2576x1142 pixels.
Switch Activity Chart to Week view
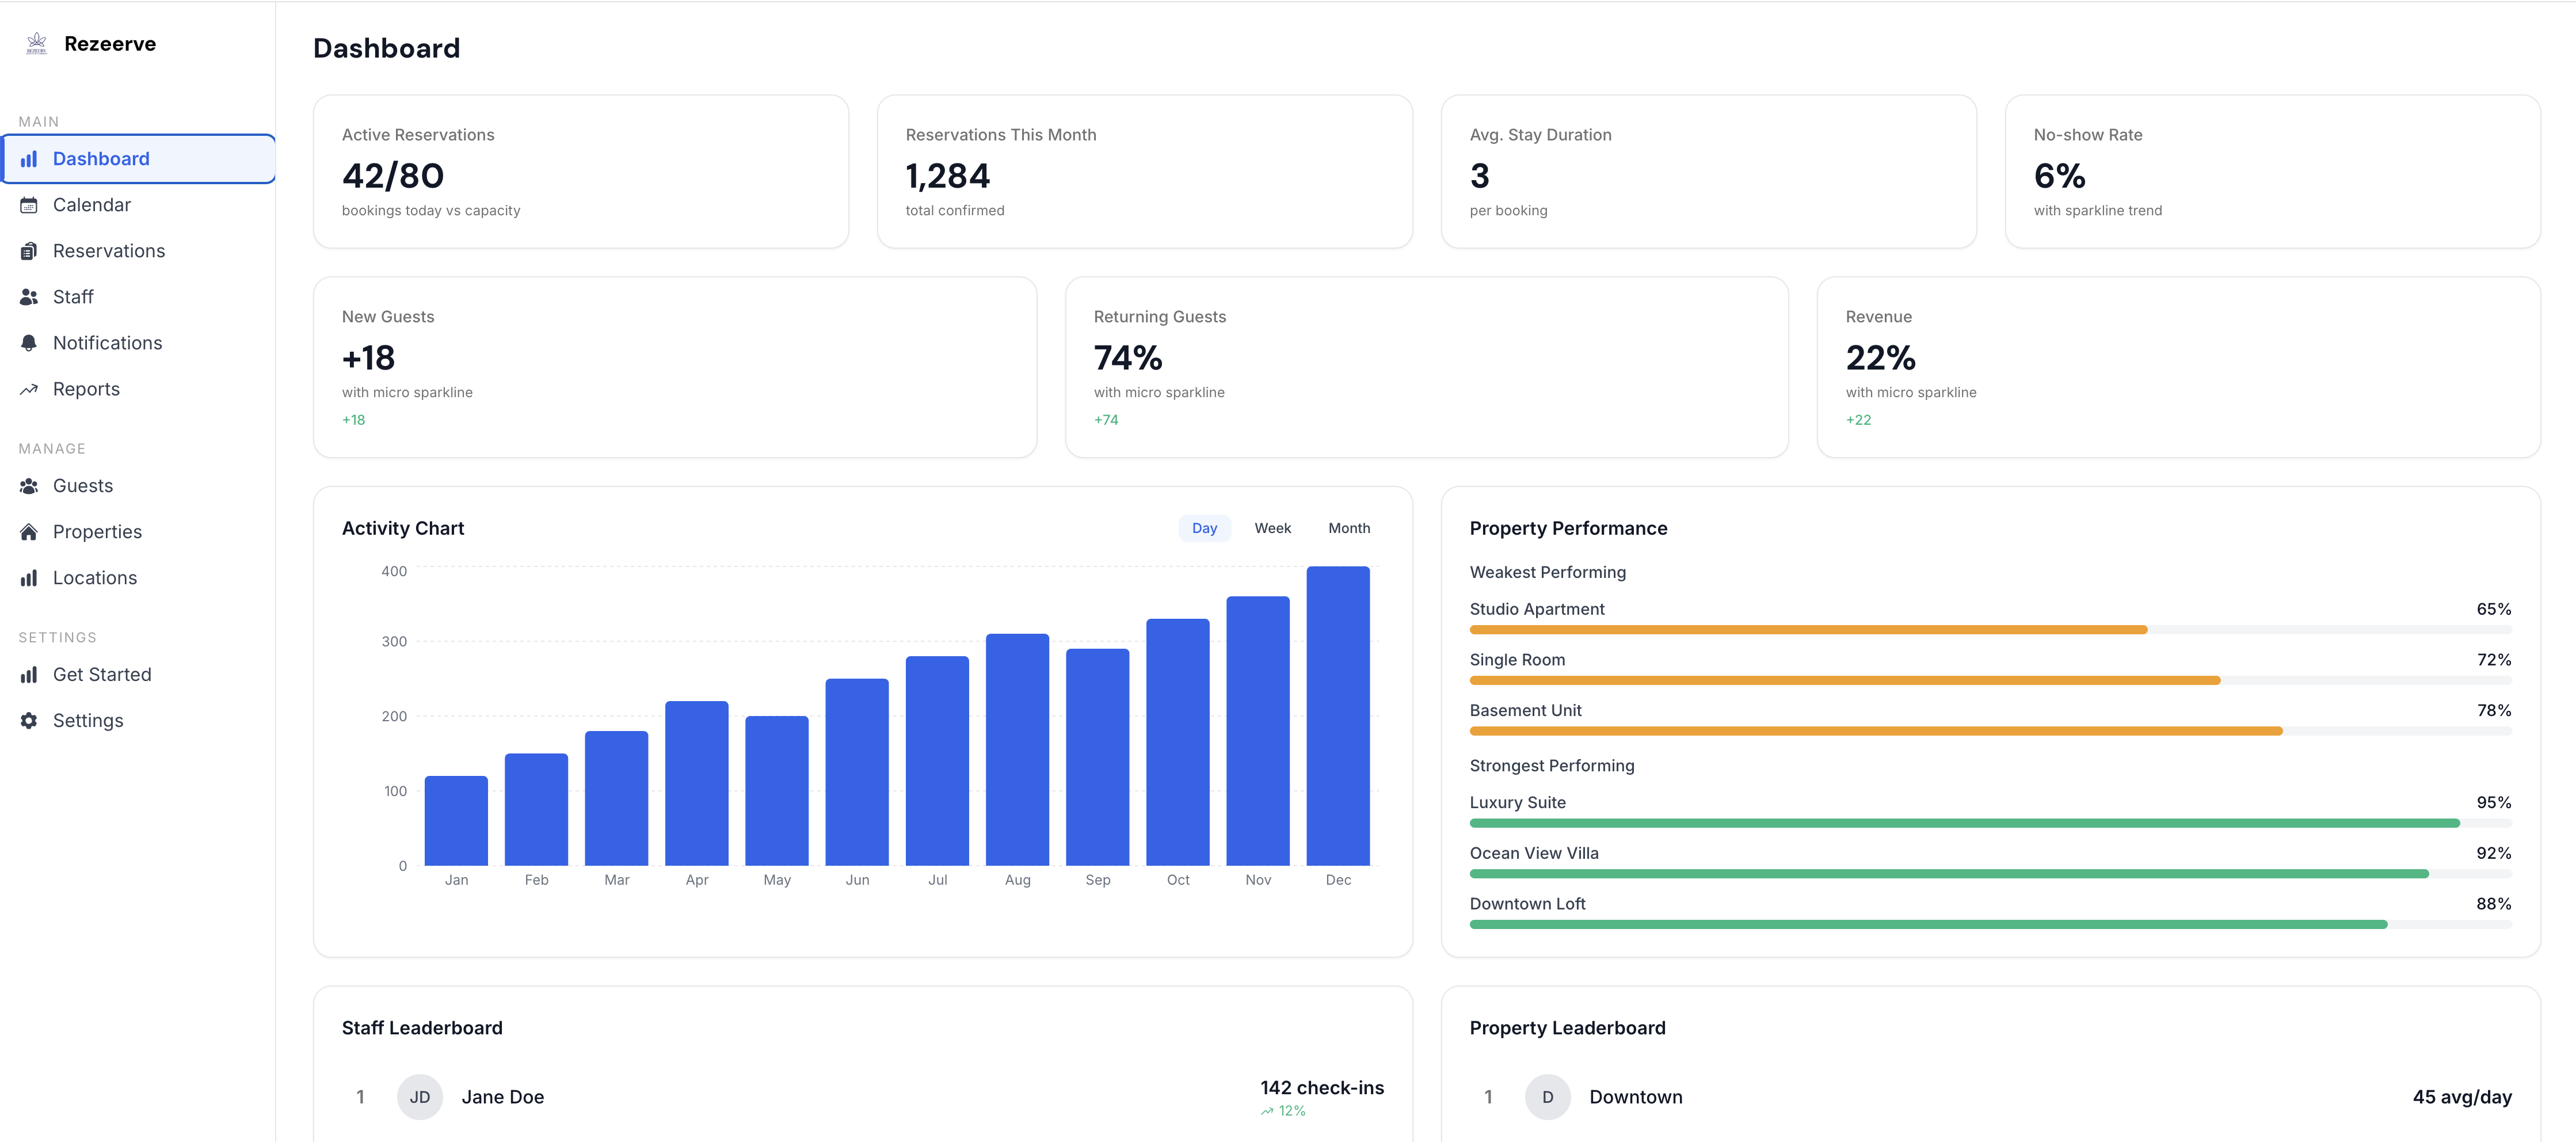tap(1272, 528)
